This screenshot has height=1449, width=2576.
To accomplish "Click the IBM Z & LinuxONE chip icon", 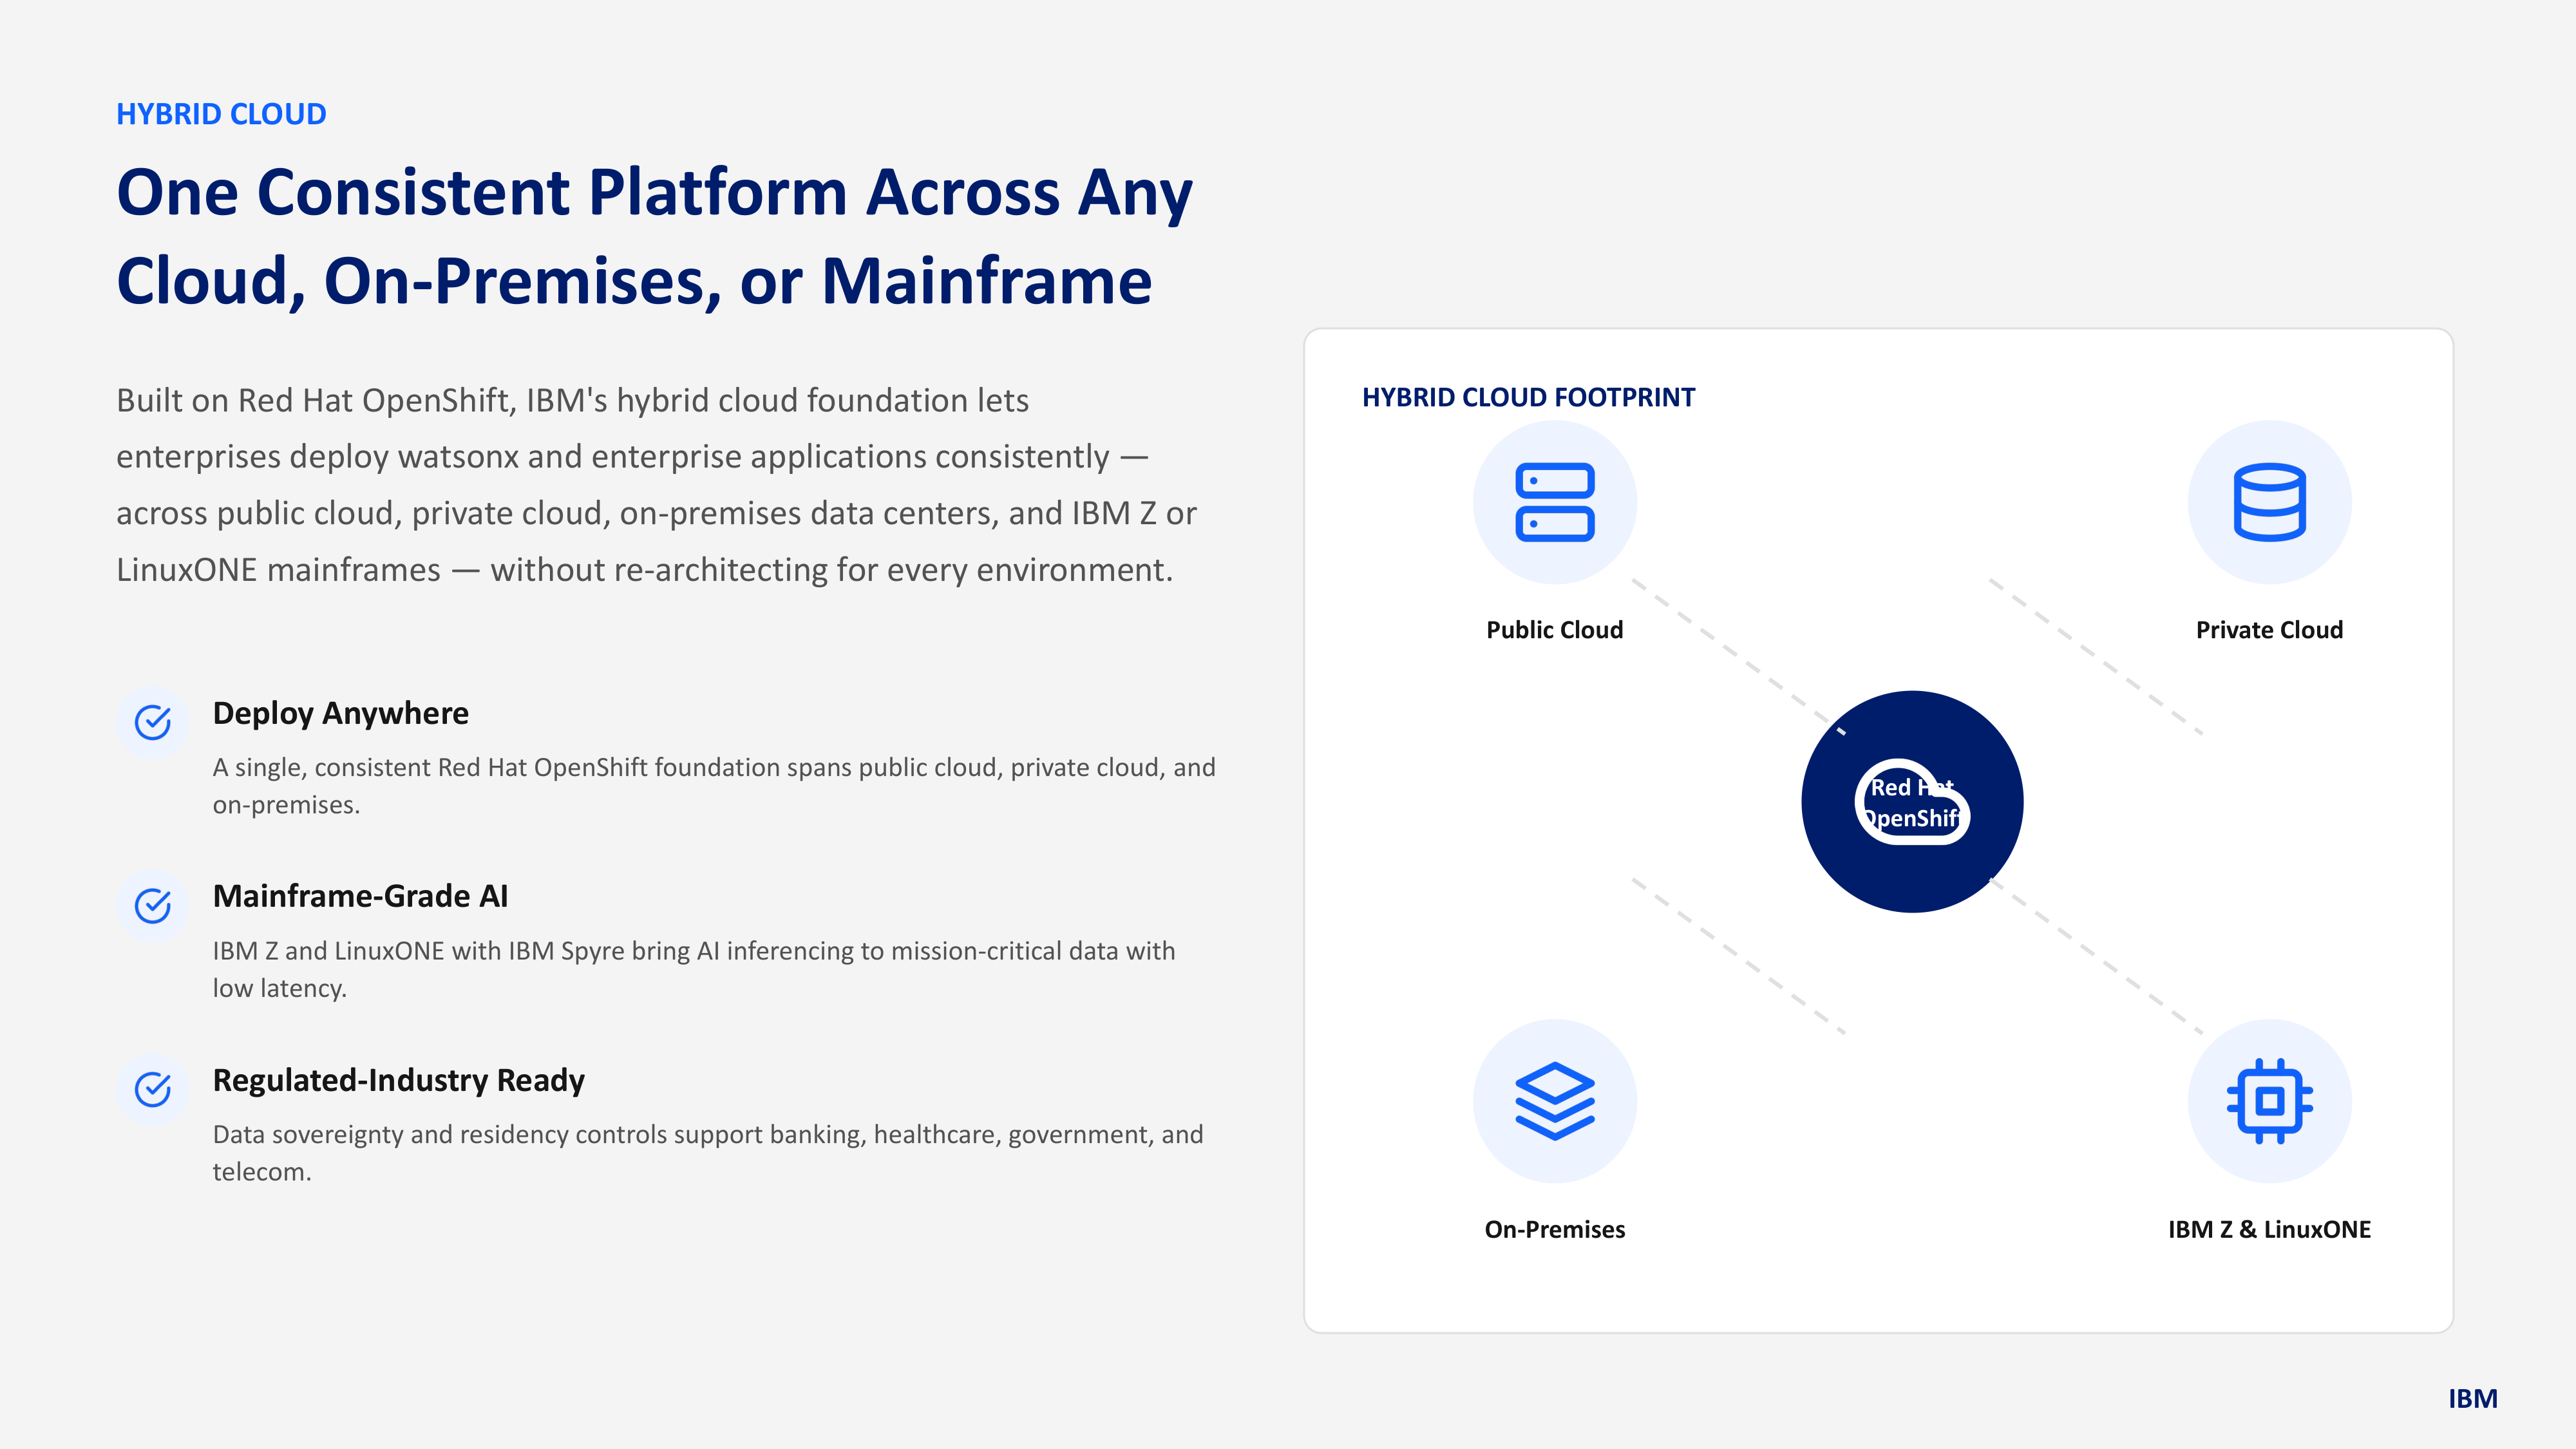I will click(2269, 1101).
